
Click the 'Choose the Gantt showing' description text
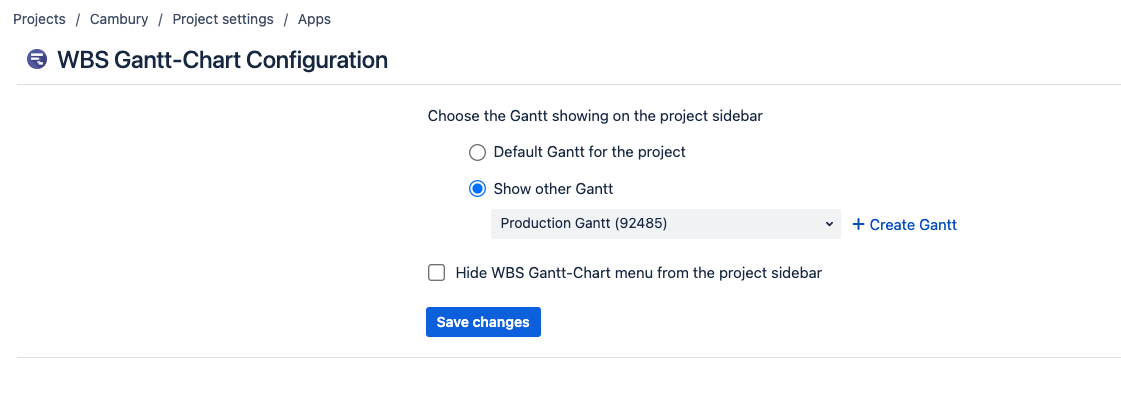tap(595, 116)
